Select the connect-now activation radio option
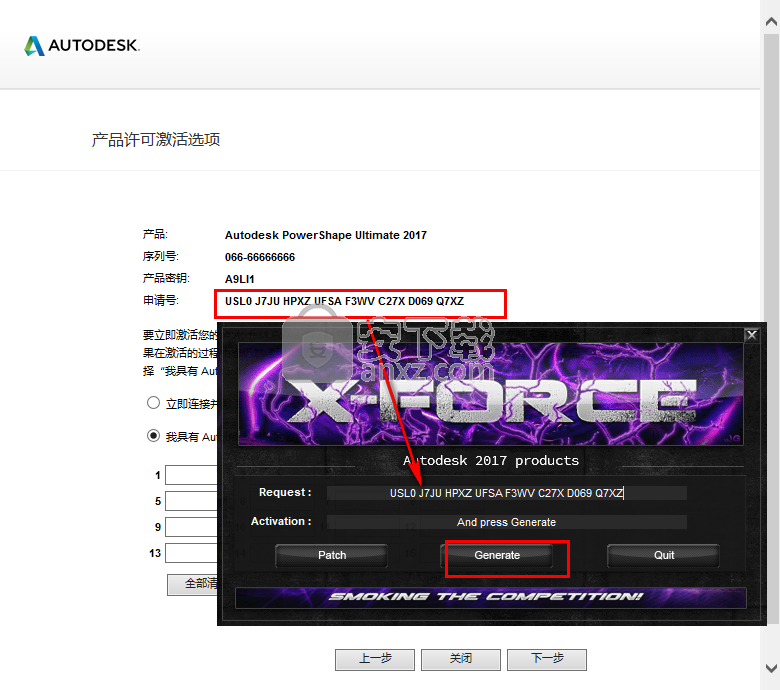780x690 pixels. pos(153,403)
